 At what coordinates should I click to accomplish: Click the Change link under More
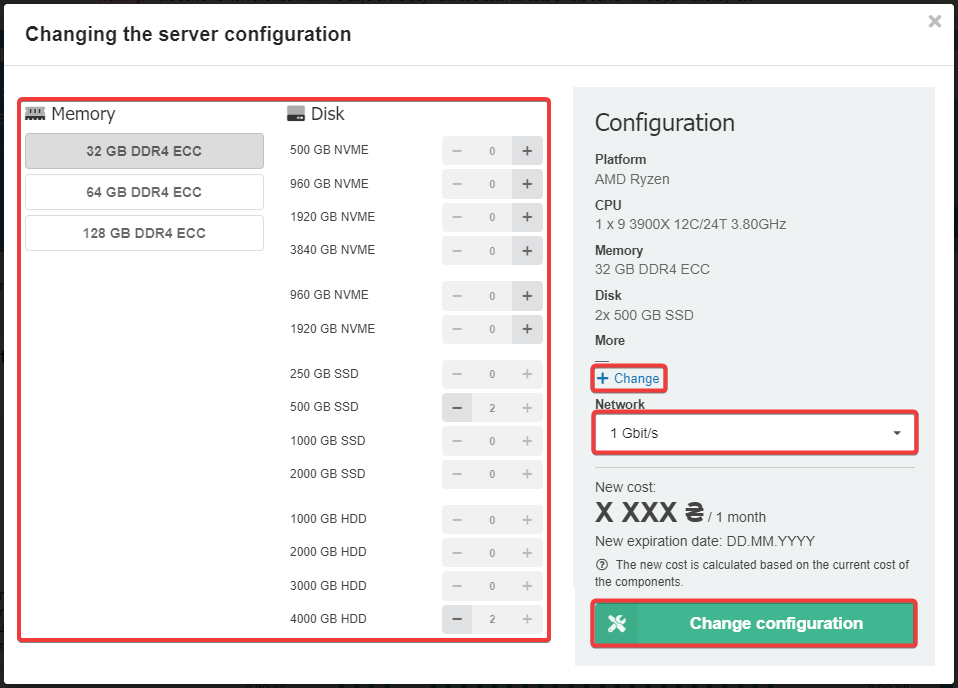(x=629, y=379)
